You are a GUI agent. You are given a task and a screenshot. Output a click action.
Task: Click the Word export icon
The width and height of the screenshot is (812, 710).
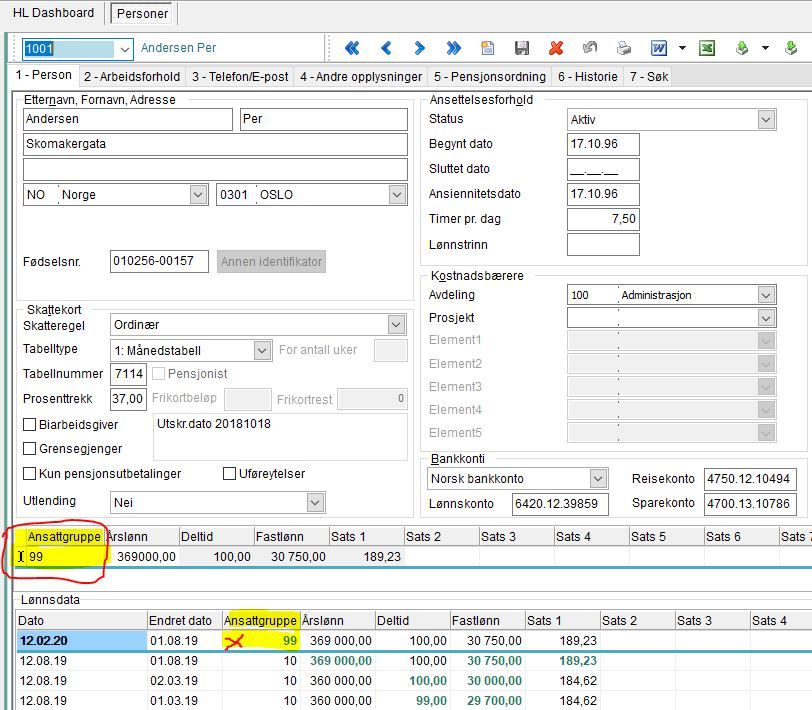click(659, 48)
